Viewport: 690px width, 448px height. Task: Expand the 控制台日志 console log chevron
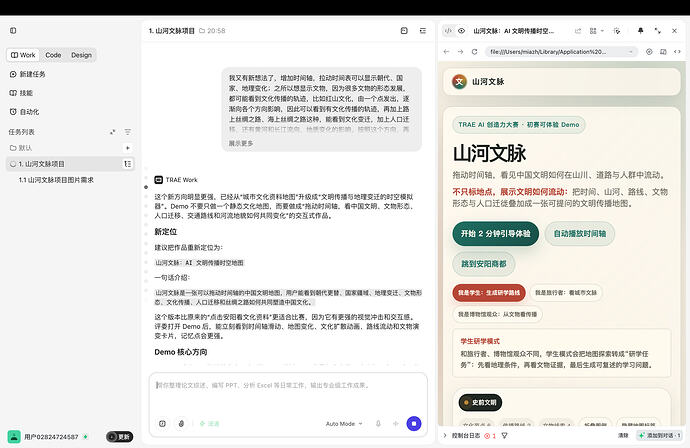click(445, 436)
